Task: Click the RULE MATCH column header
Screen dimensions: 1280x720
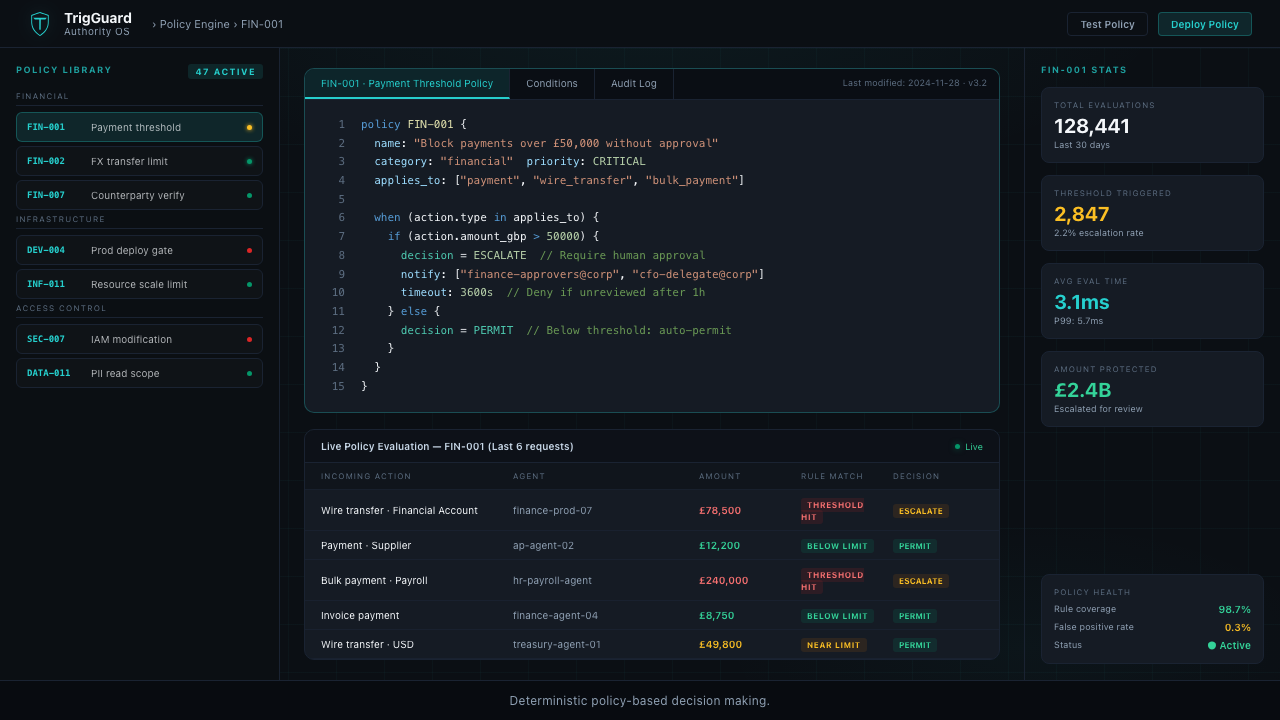Action: pos(832,476)
